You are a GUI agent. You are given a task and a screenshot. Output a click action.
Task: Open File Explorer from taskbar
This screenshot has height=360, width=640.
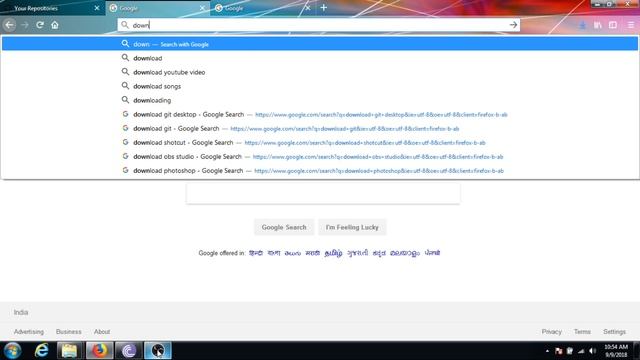(x=69, y=351)
